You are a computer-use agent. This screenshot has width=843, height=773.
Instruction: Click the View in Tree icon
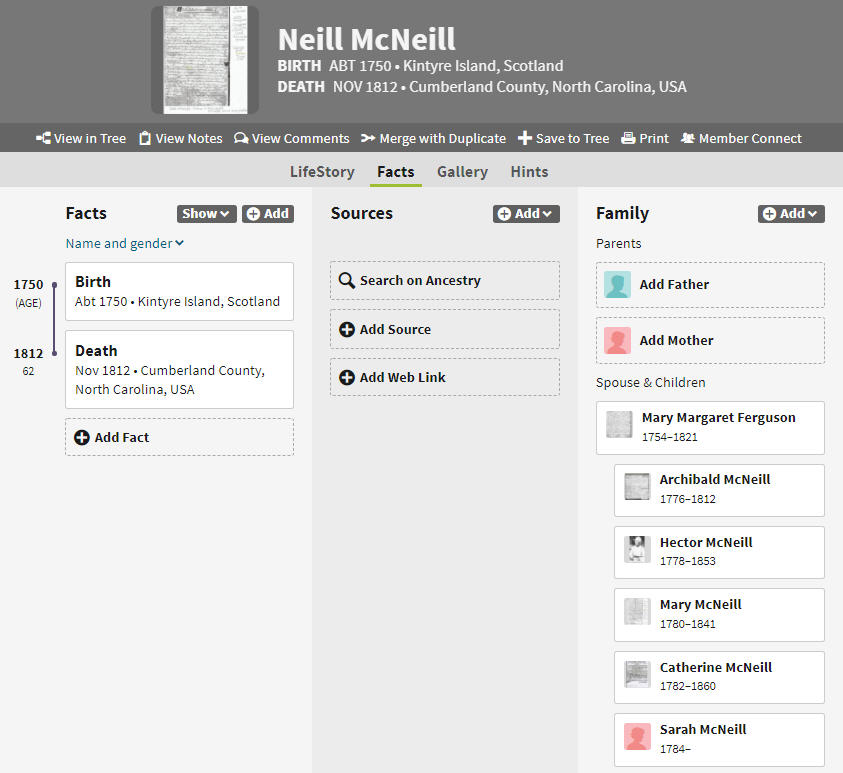[x=43, y=138]
